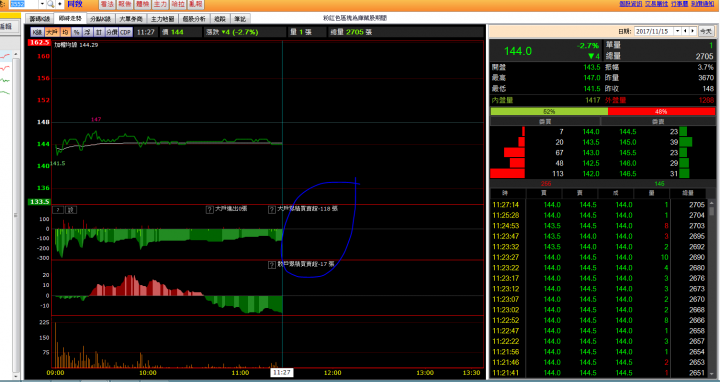Click the 主力 toolbar button
The image size is (720, 382).
tap(160, 4)
